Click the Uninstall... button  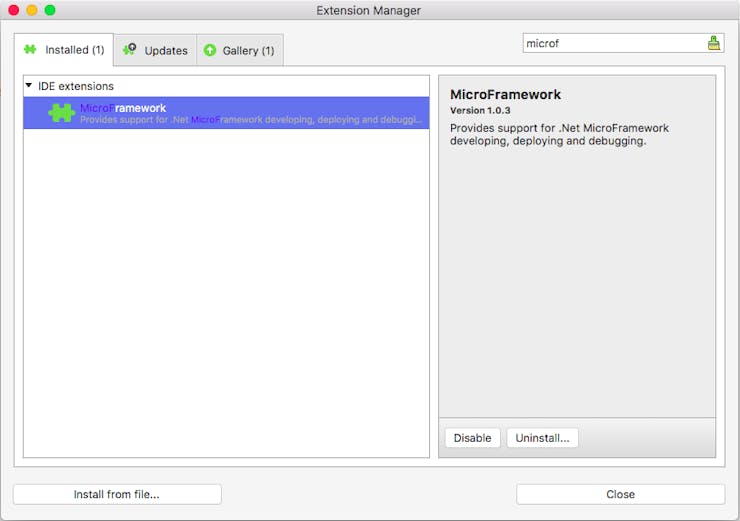(x=542, y=438)
